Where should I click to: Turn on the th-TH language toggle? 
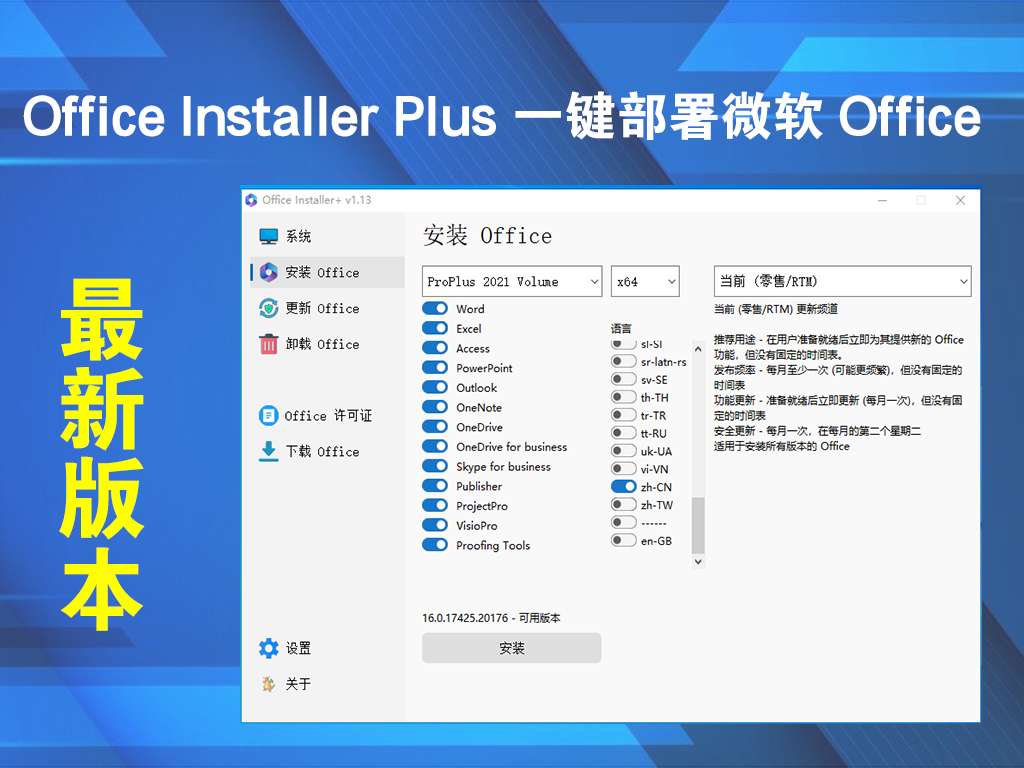624,396
